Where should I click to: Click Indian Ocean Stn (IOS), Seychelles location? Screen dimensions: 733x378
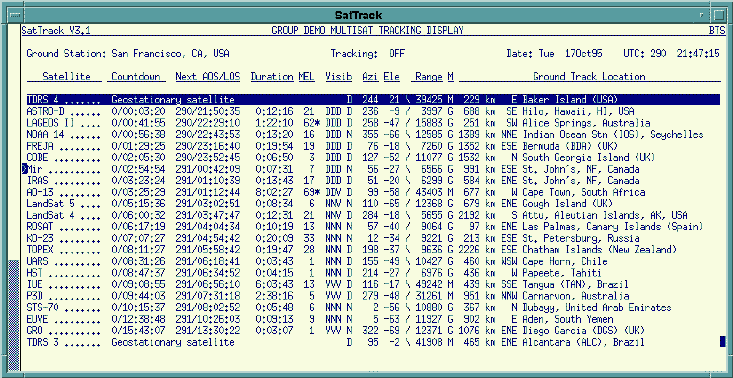(x=612, y=135)
